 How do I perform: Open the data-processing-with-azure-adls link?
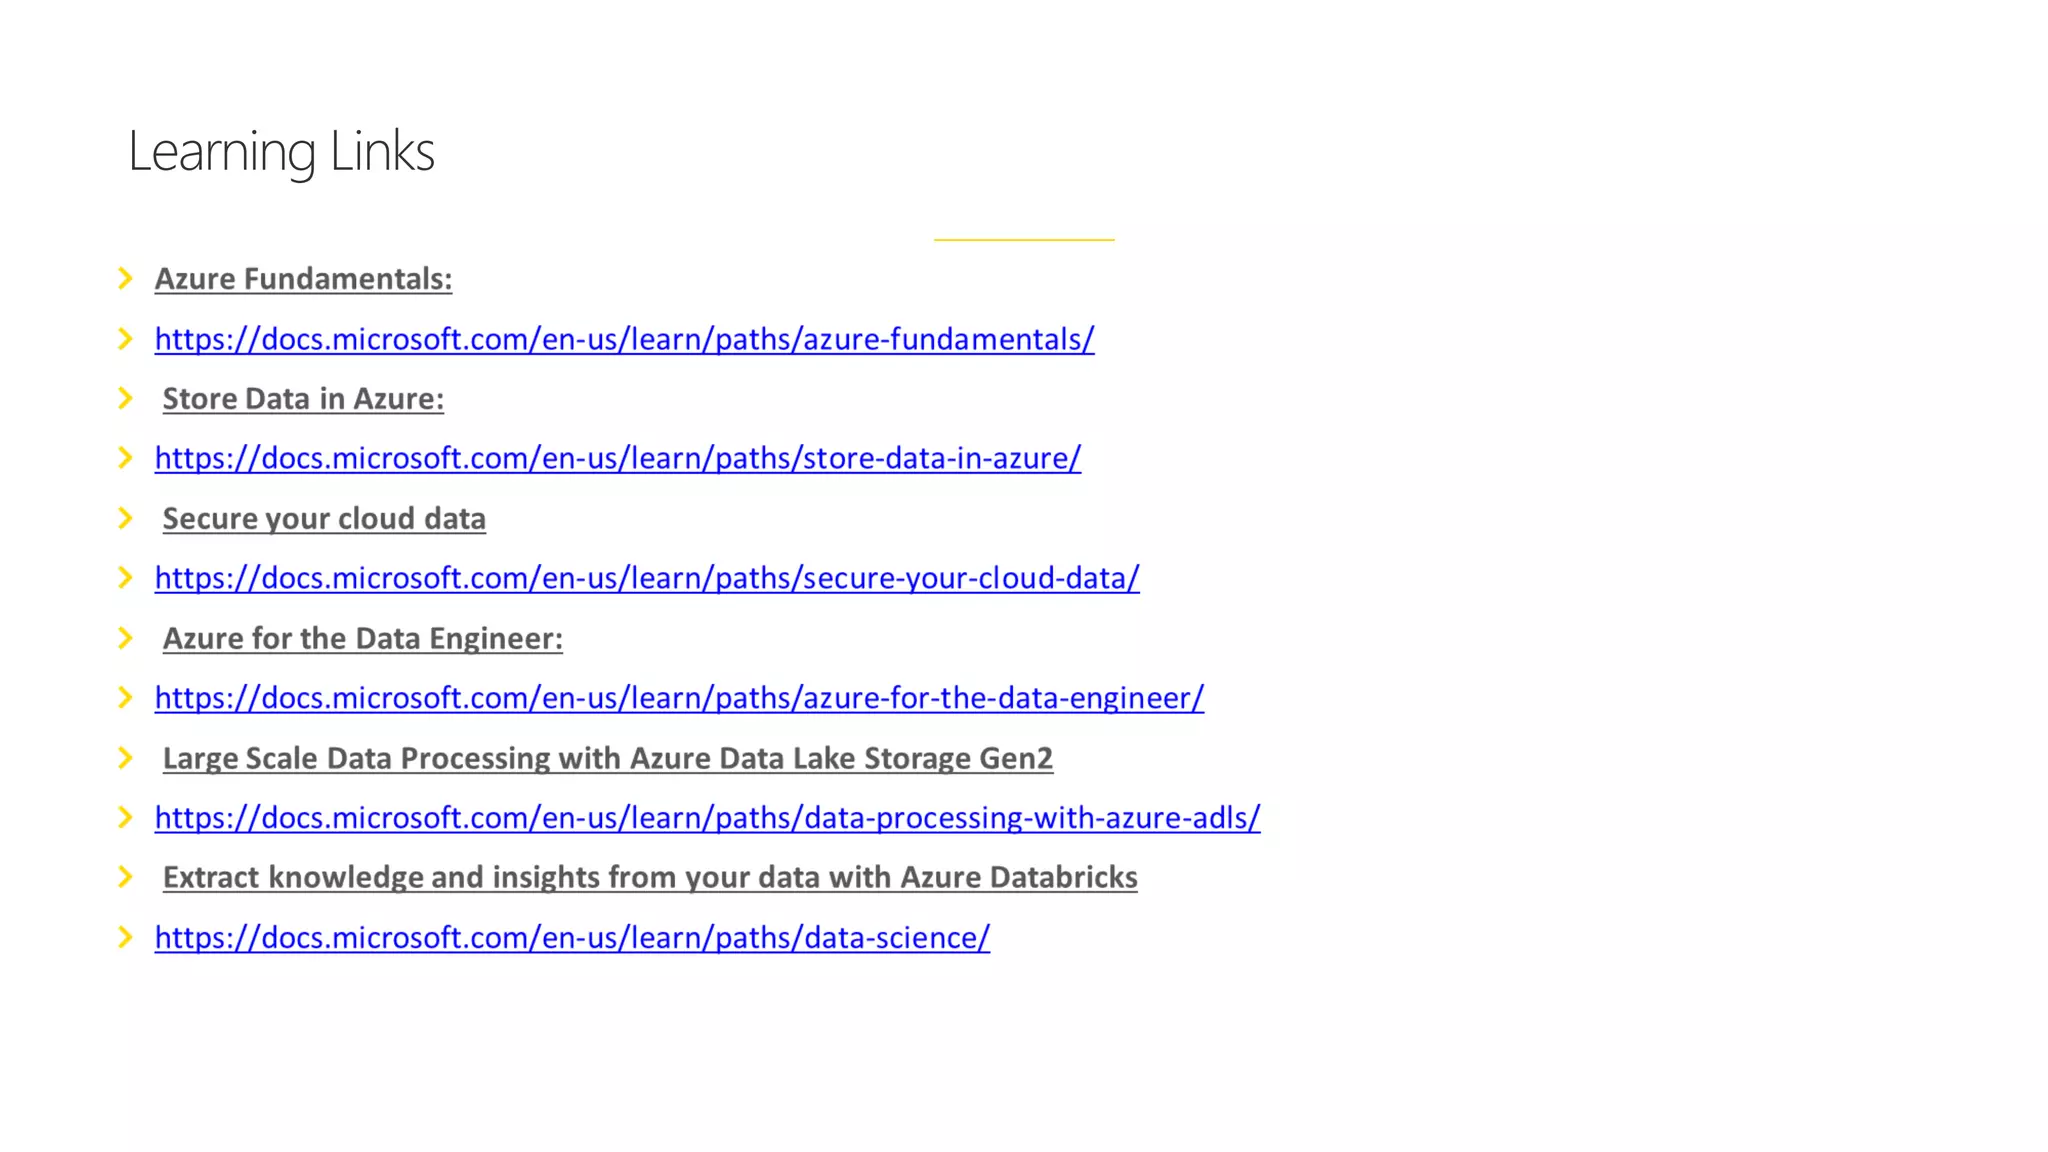coord(707,818)
